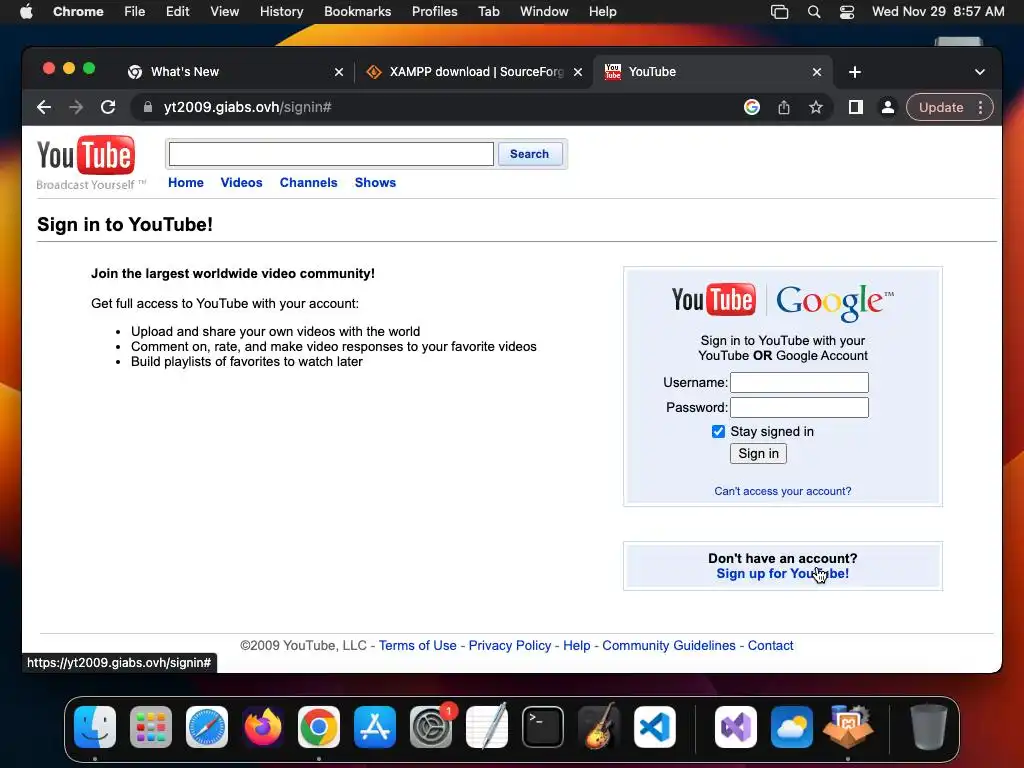Click the YouTube search text box

tap(331, 154)
